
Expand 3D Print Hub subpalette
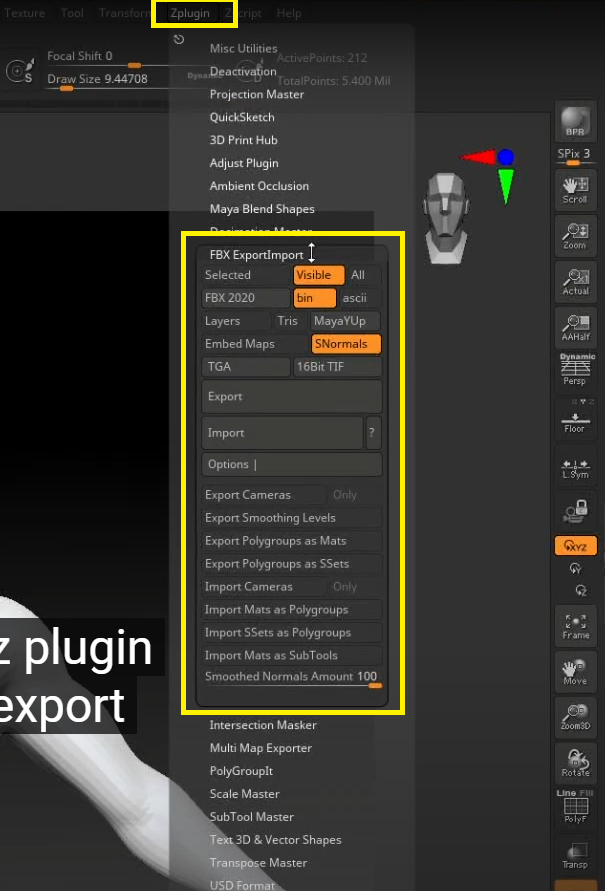[243, 140]
